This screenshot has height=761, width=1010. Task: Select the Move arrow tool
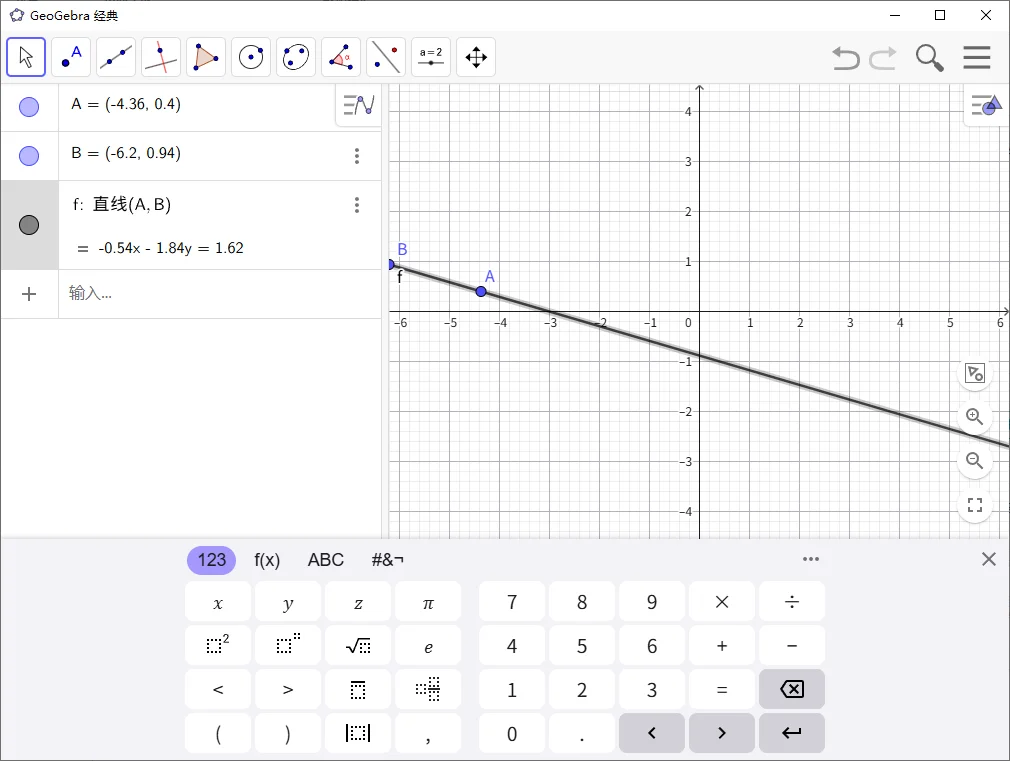coord(26,57)
